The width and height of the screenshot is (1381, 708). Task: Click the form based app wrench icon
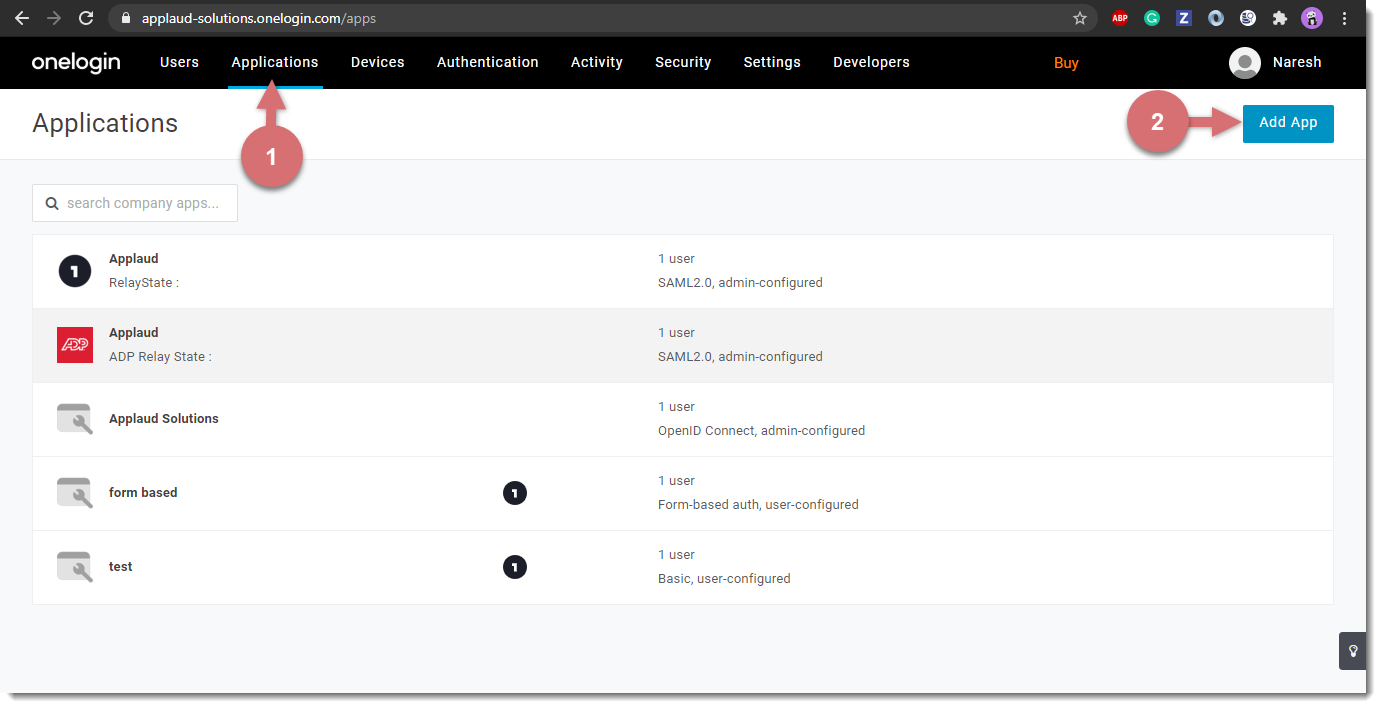point(75,493)
